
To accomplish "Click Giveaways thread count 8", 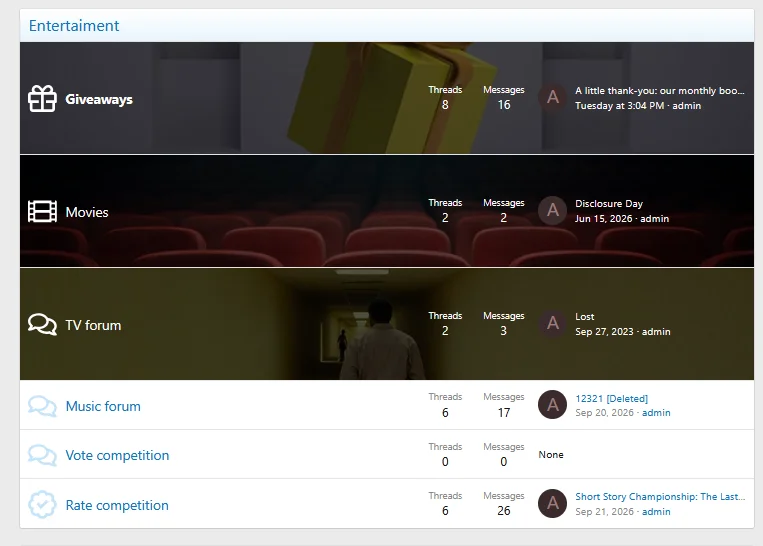I will tap(445, 105).
